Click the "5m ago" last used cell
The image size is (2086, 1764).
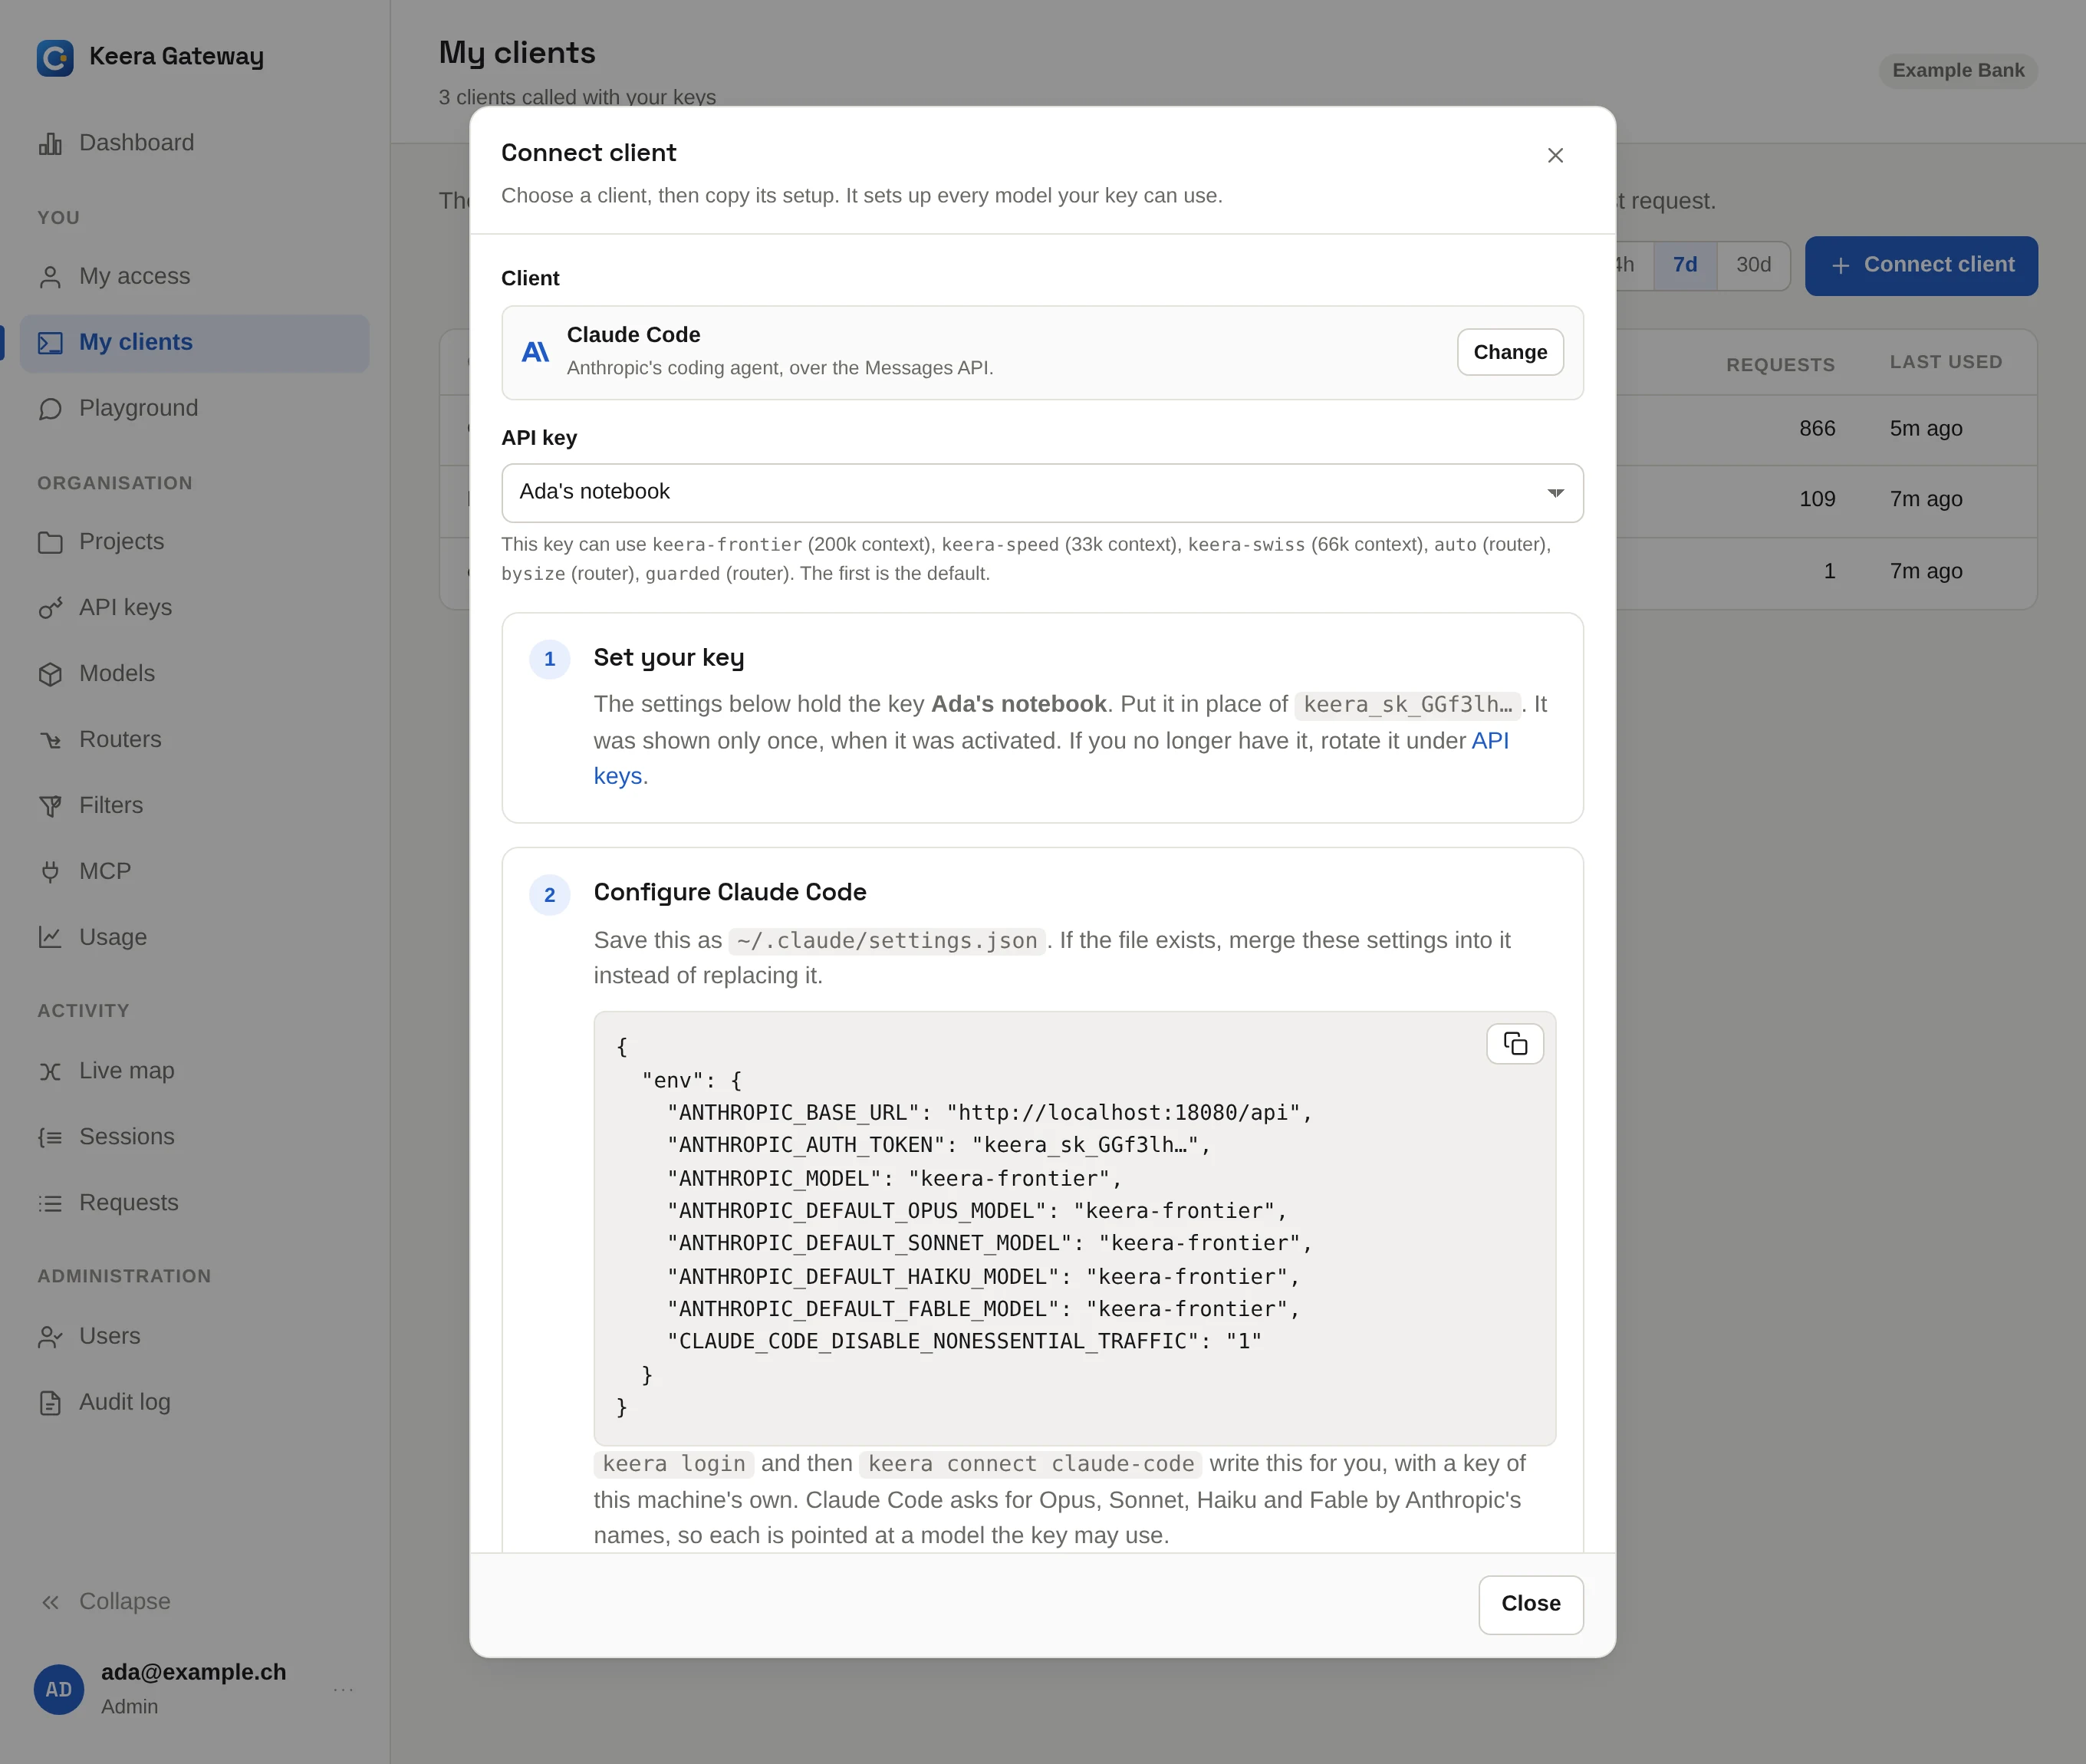pos(1926,429)
